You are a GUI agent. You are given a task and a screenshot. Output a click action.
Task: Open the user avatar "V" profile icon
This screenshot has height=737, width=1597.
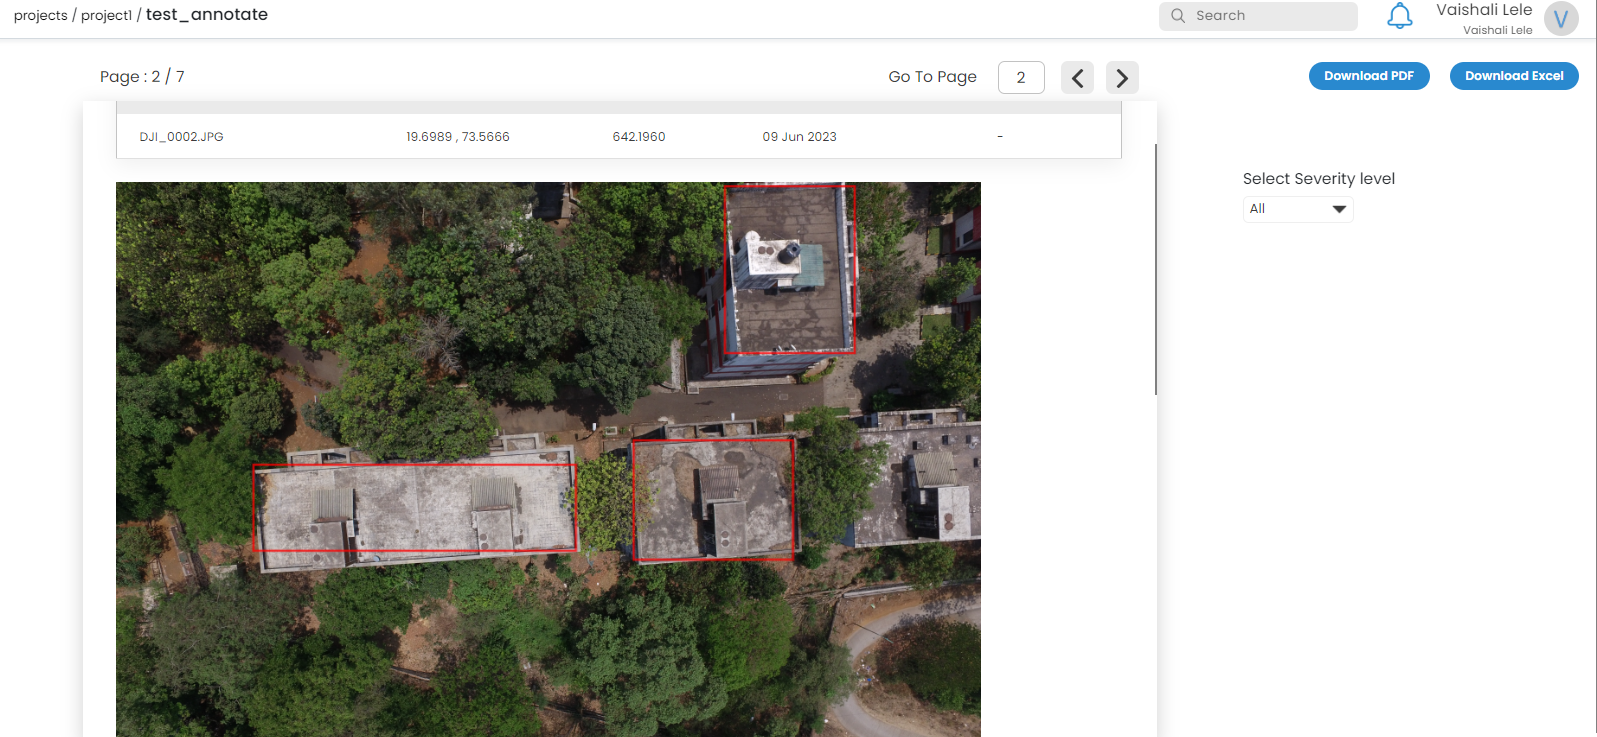[1560, 18]
